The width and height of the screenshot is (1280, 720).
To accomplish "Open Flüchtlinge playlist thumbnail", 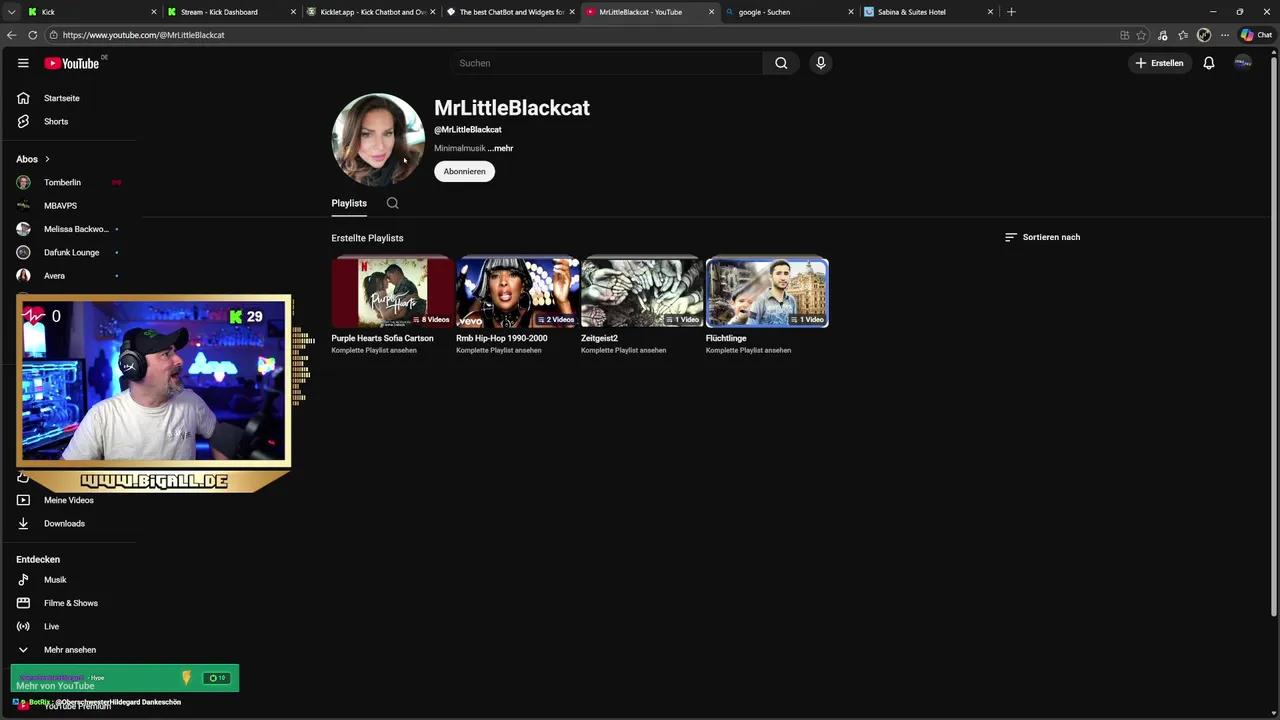I will [x=767, y=292].
